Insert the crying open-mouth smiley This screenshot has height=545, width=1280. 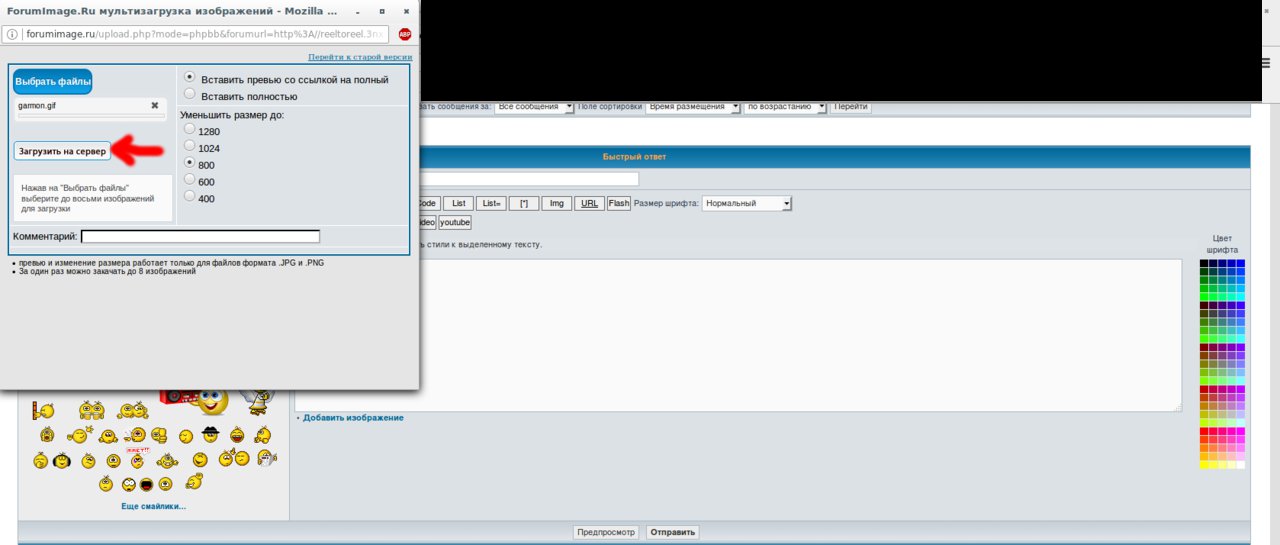[x=47, y=435]
